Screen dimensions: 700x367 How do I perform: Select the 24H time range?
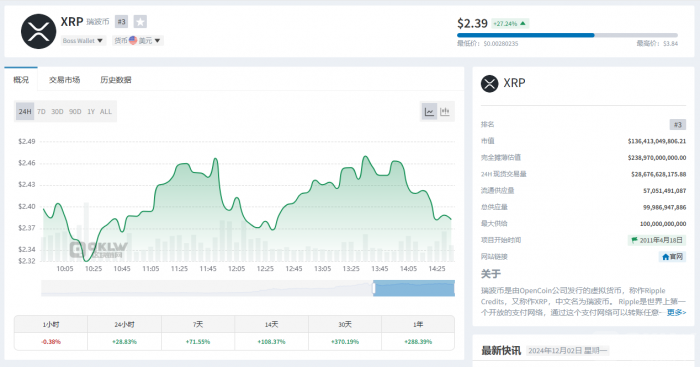[x=25, y=112]
